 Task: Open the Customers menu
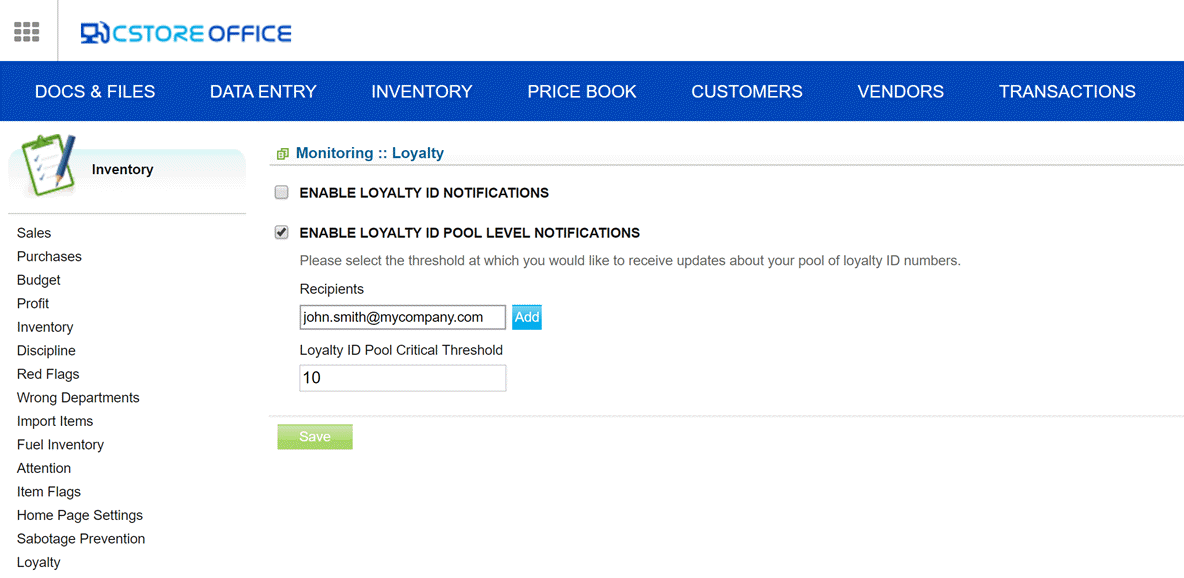tap(747, 91)
